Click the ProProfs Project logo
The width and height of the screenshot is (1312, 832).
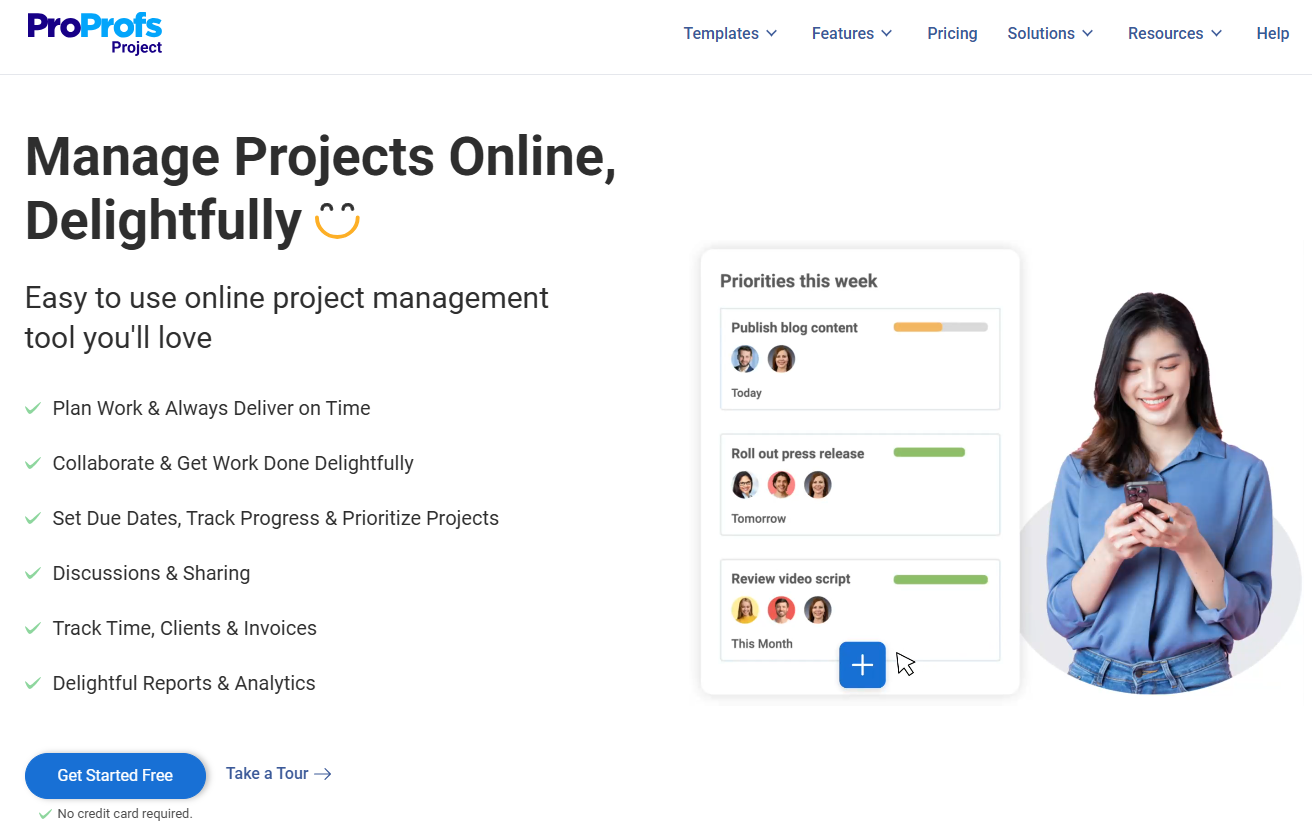point(95,32)
